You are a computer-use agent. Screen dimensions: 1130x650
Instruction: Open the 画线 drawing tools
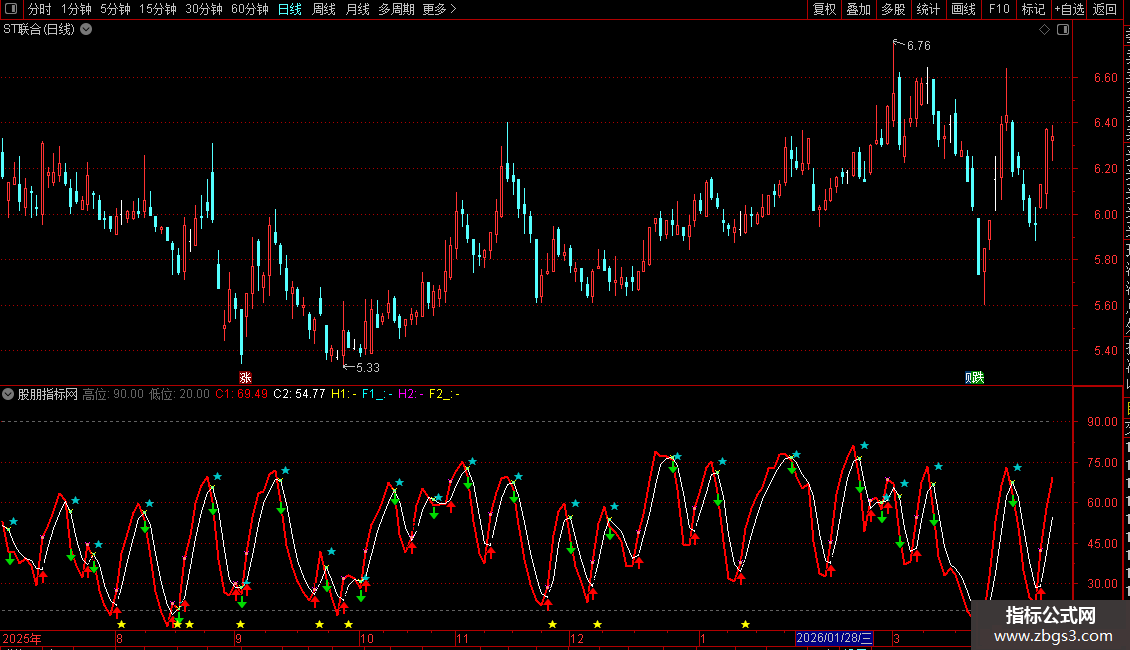(964, 9)
